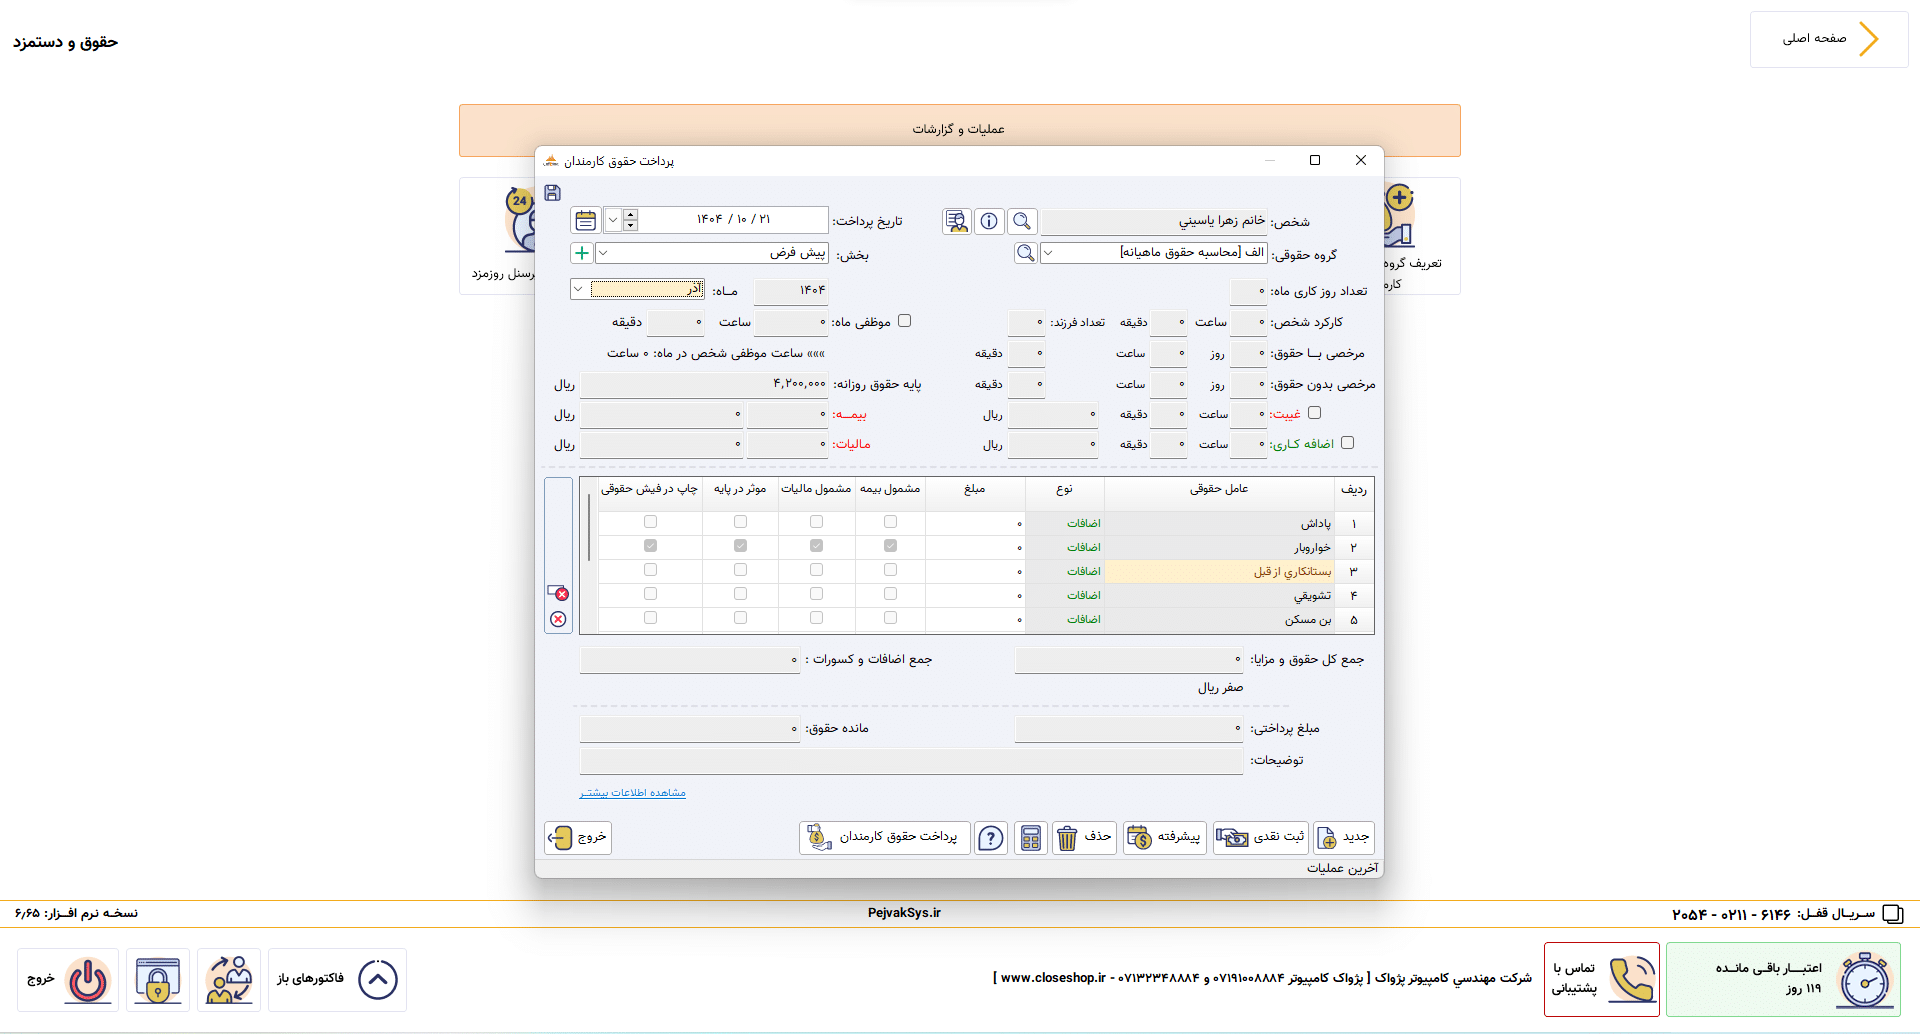Viewport: 1920px width, 1034px height.
Task: Open the فاکتورهای باز open invoices panel
Action: click(x=338, y=980)
